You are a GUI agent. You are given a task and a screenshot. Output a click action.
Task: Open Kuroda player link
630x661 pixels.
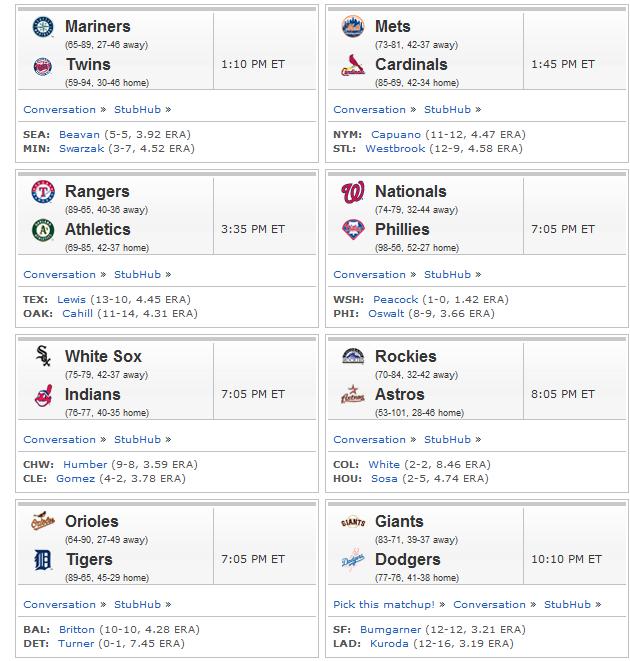tap(389, 643)
